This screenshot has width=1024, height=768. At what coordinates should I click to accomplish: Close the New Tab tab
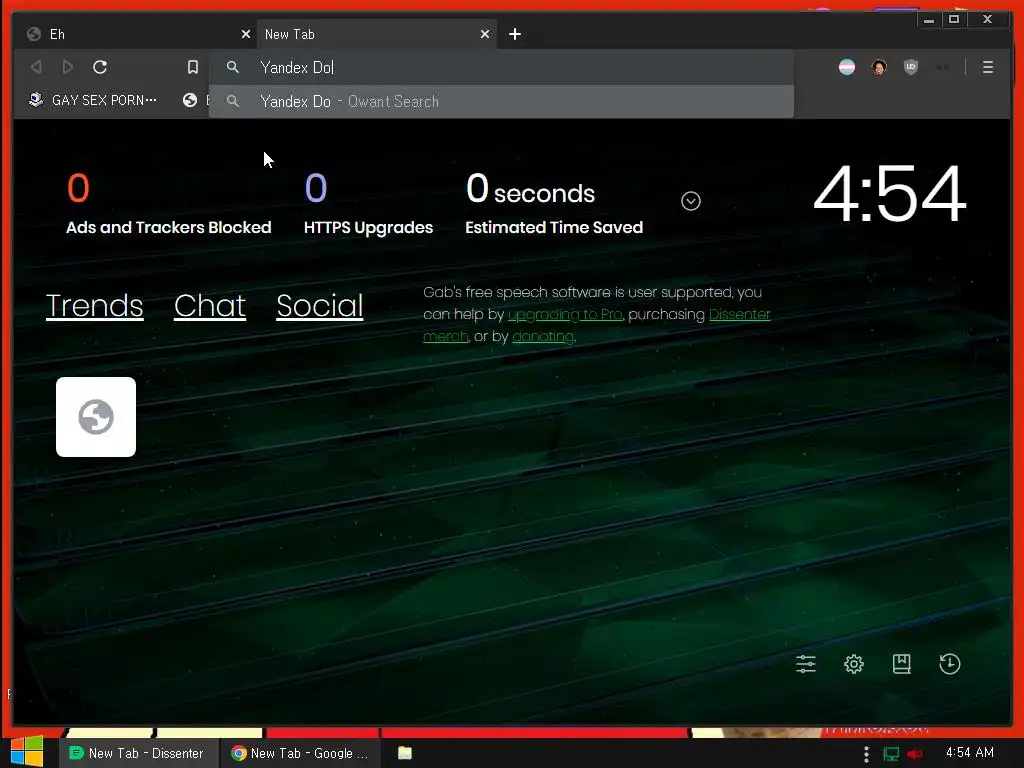(485, 34)
